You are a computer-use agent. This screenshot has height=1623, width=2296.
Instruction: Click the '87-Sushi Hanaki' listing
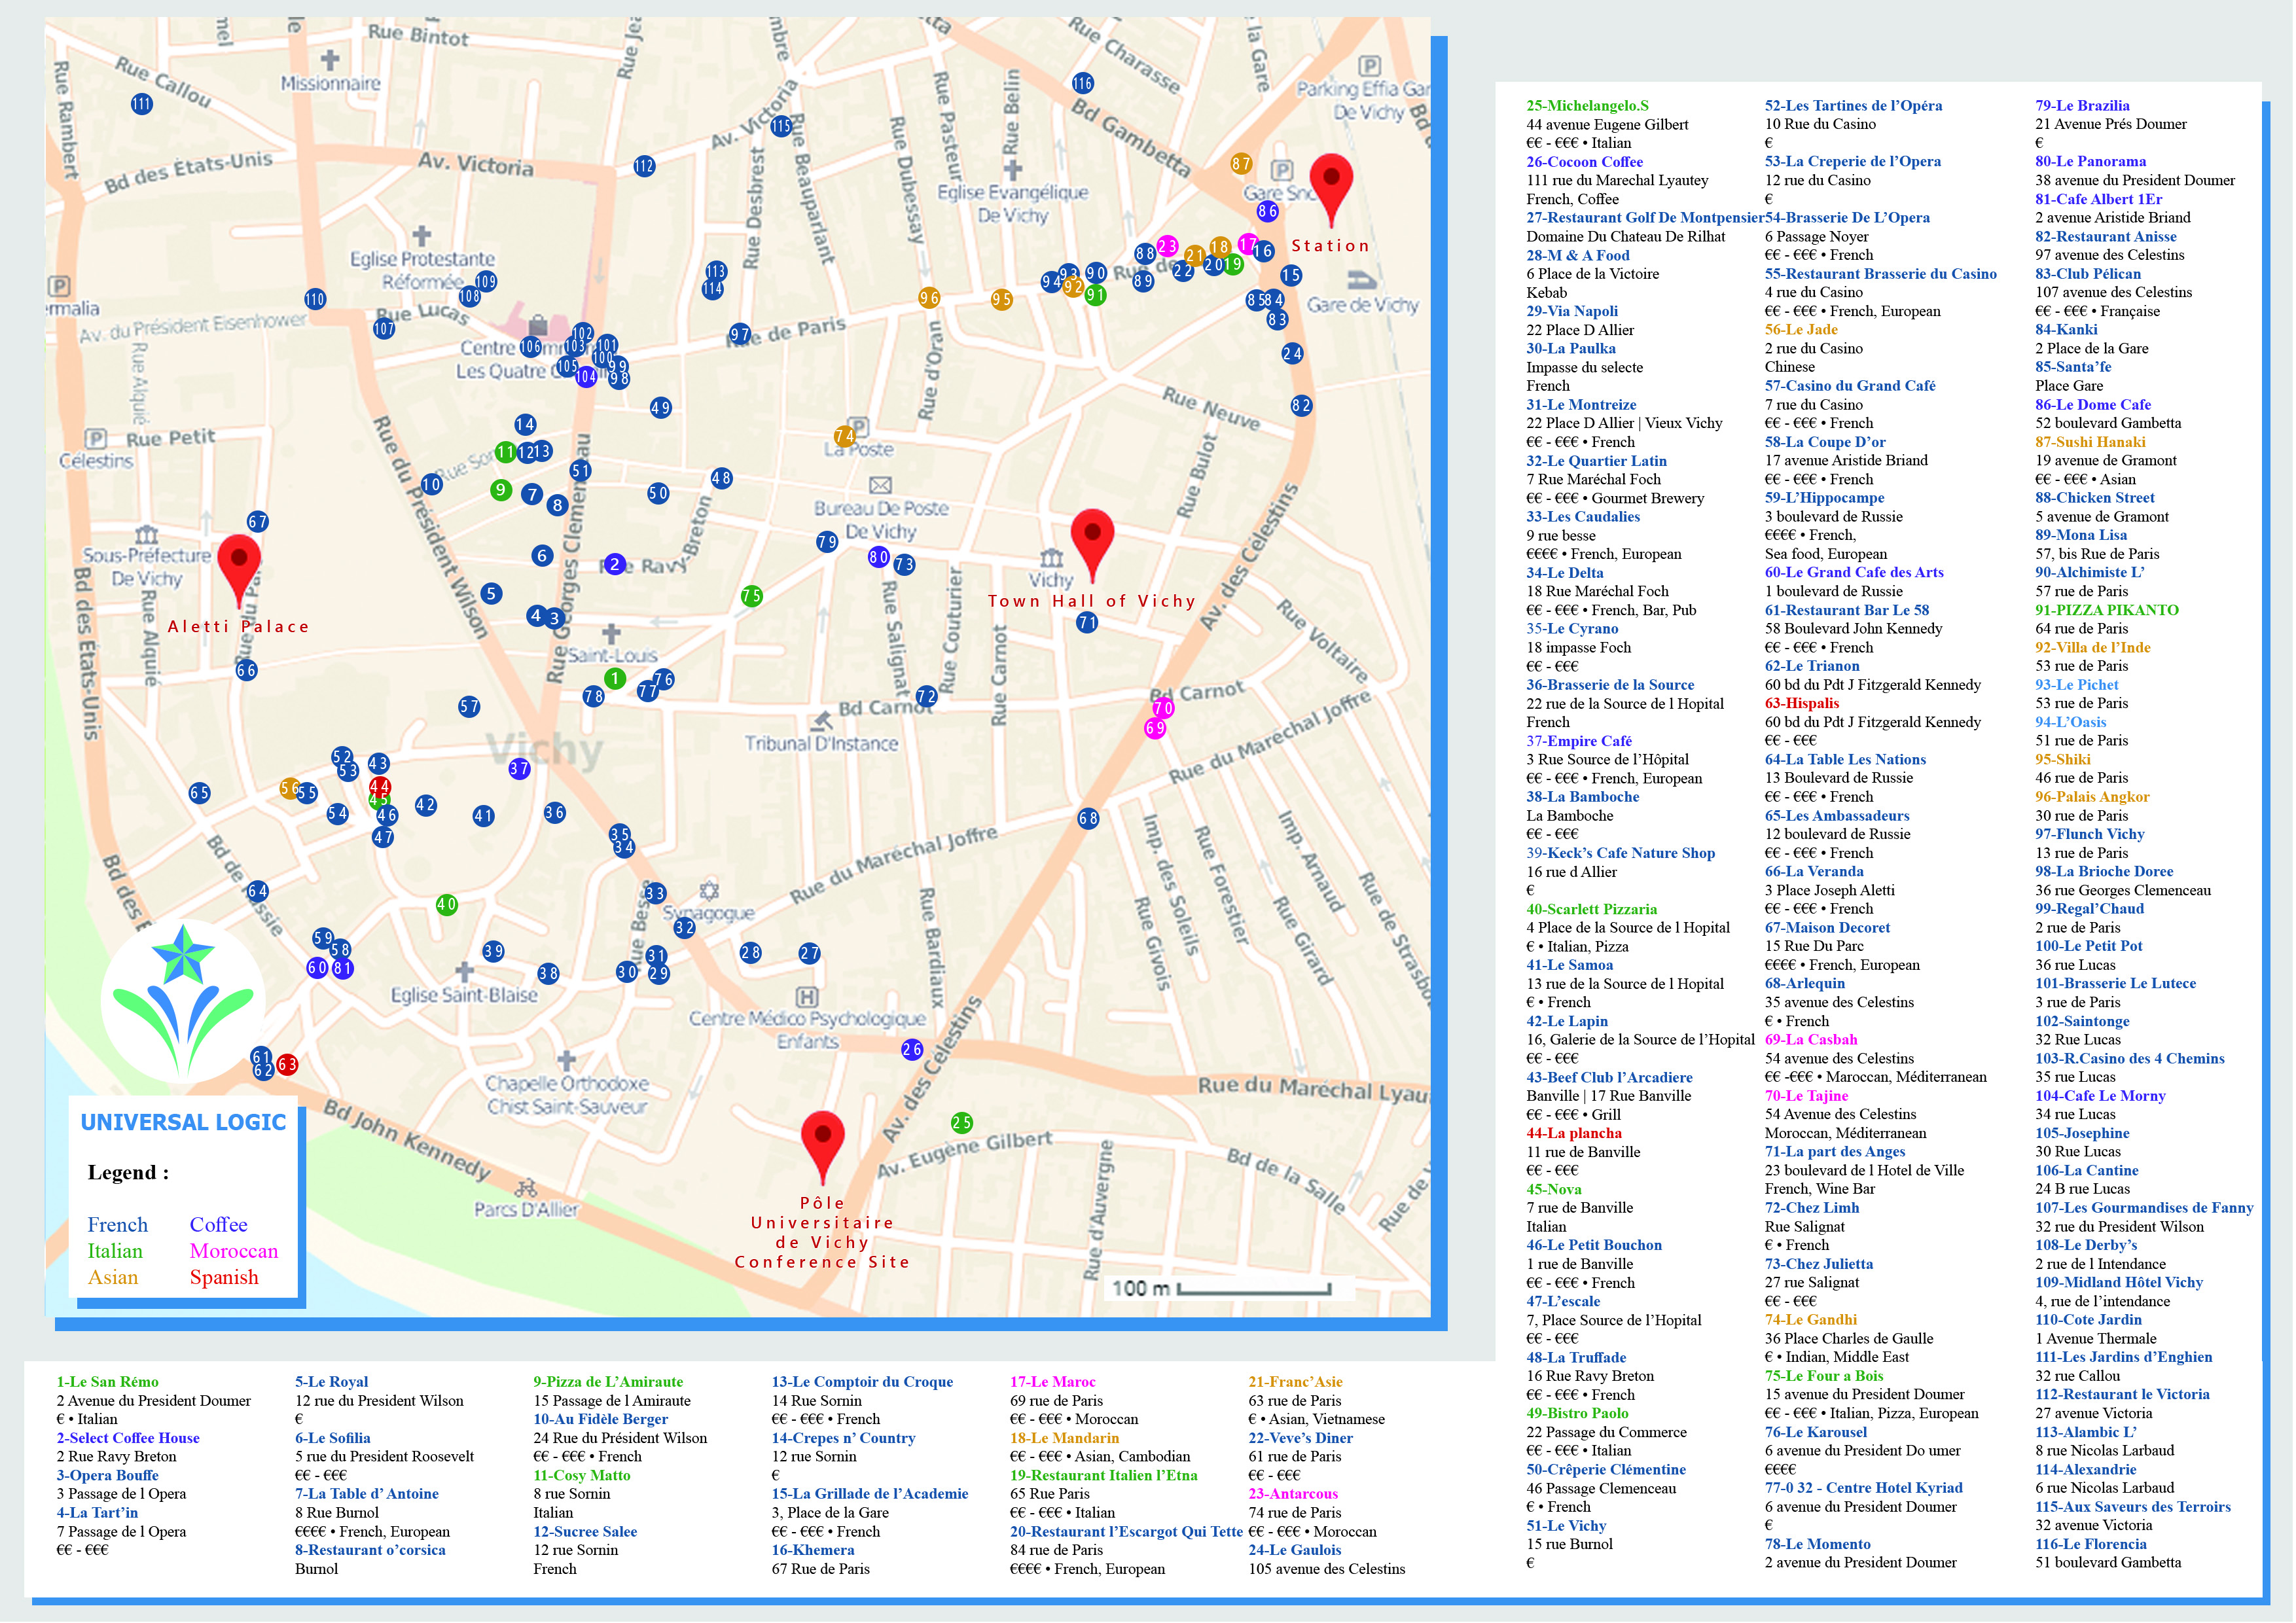click(2090, 442)
